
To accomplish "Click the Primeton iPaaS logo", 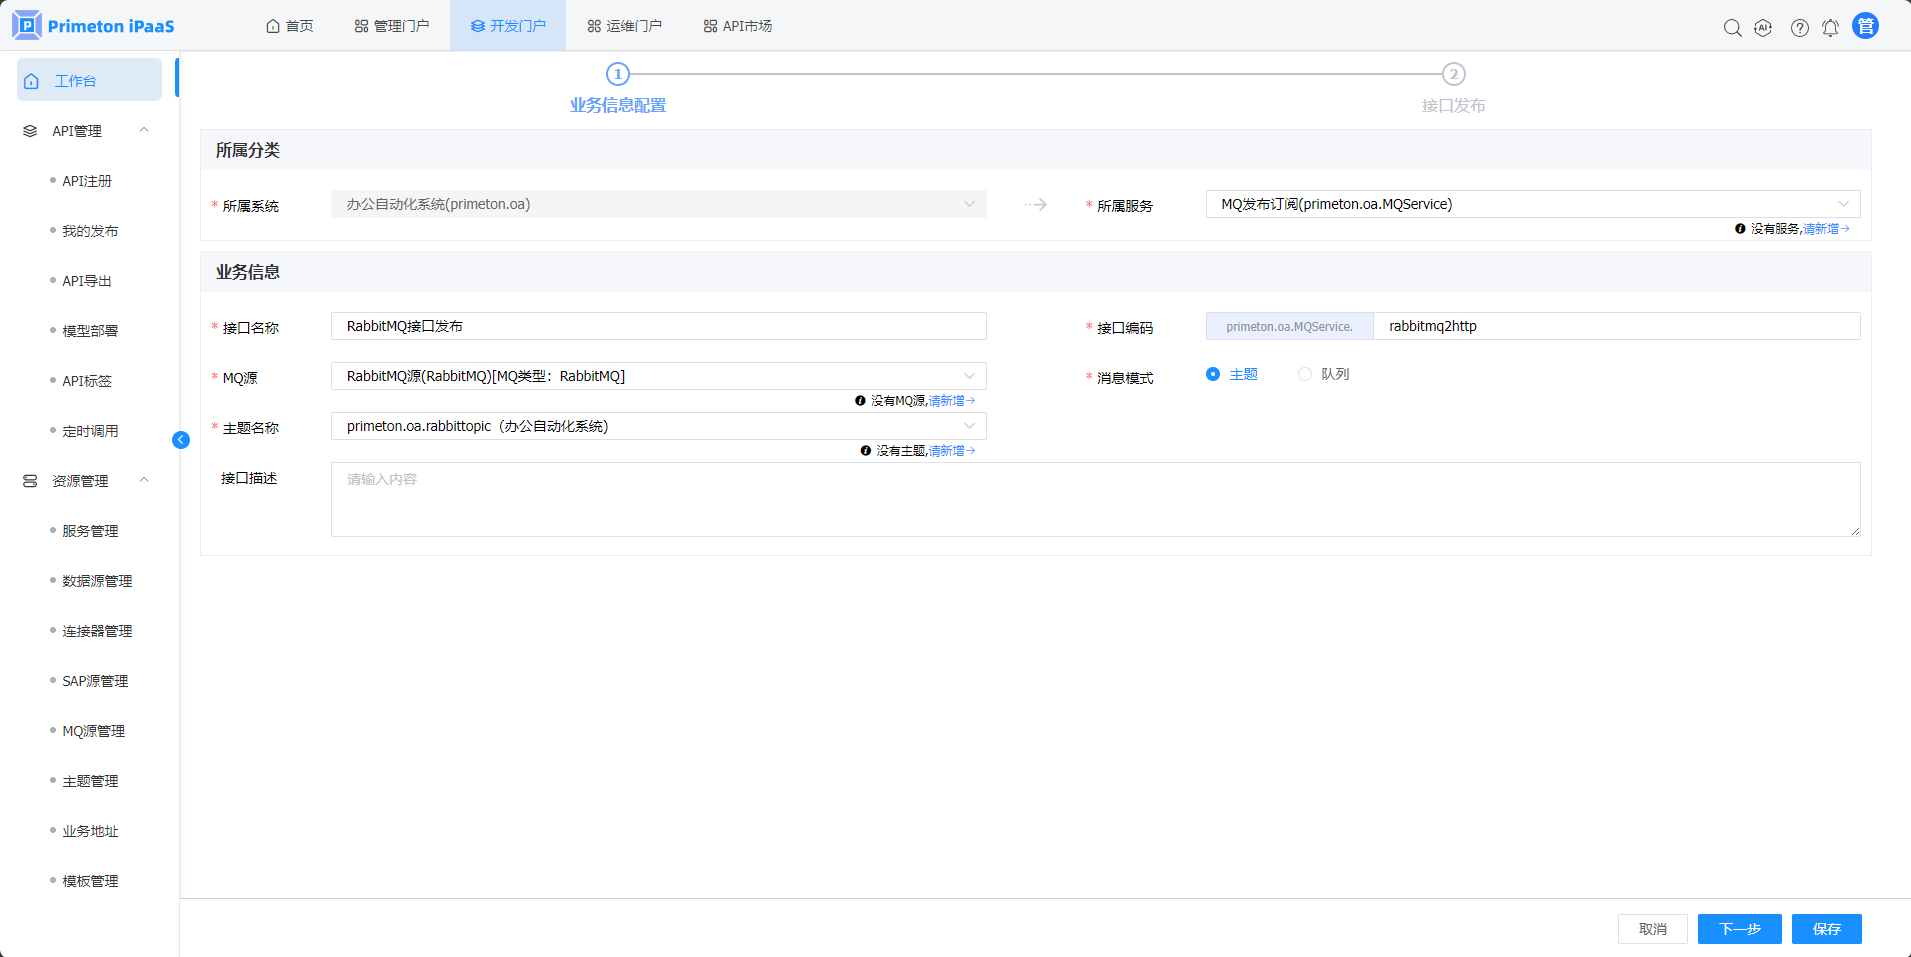I will coord(93,26).
